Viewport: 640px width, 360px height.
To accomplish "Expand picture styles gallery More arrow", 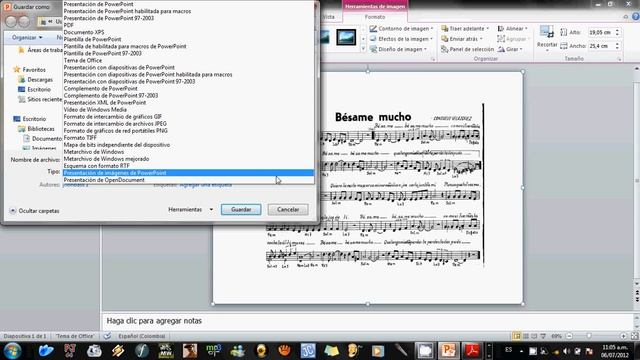I will [x=363, y=49].
